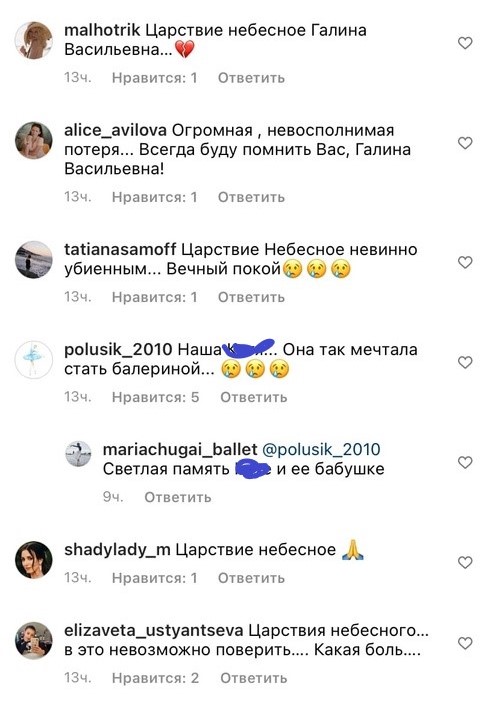Image resolution: width=499 pixels, height=705 pixels.
Task: Open malhotrik's profile picture
Action: pyautogui.click(x=34, y=40)
